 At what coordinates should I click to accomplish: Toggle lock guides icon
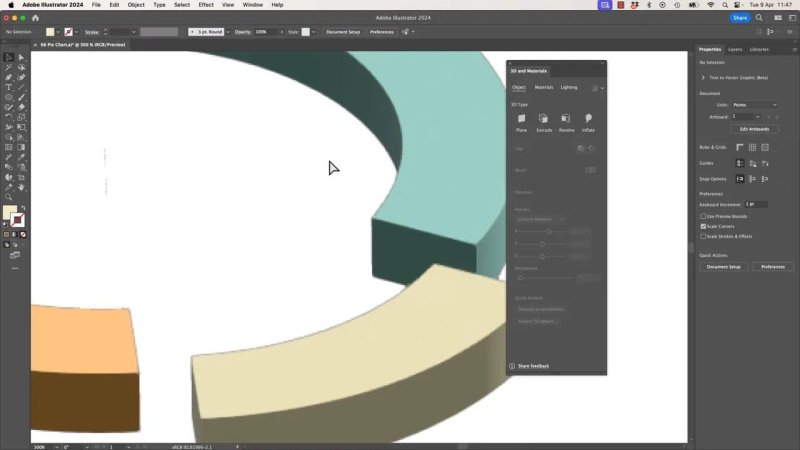tap(753, 163)
